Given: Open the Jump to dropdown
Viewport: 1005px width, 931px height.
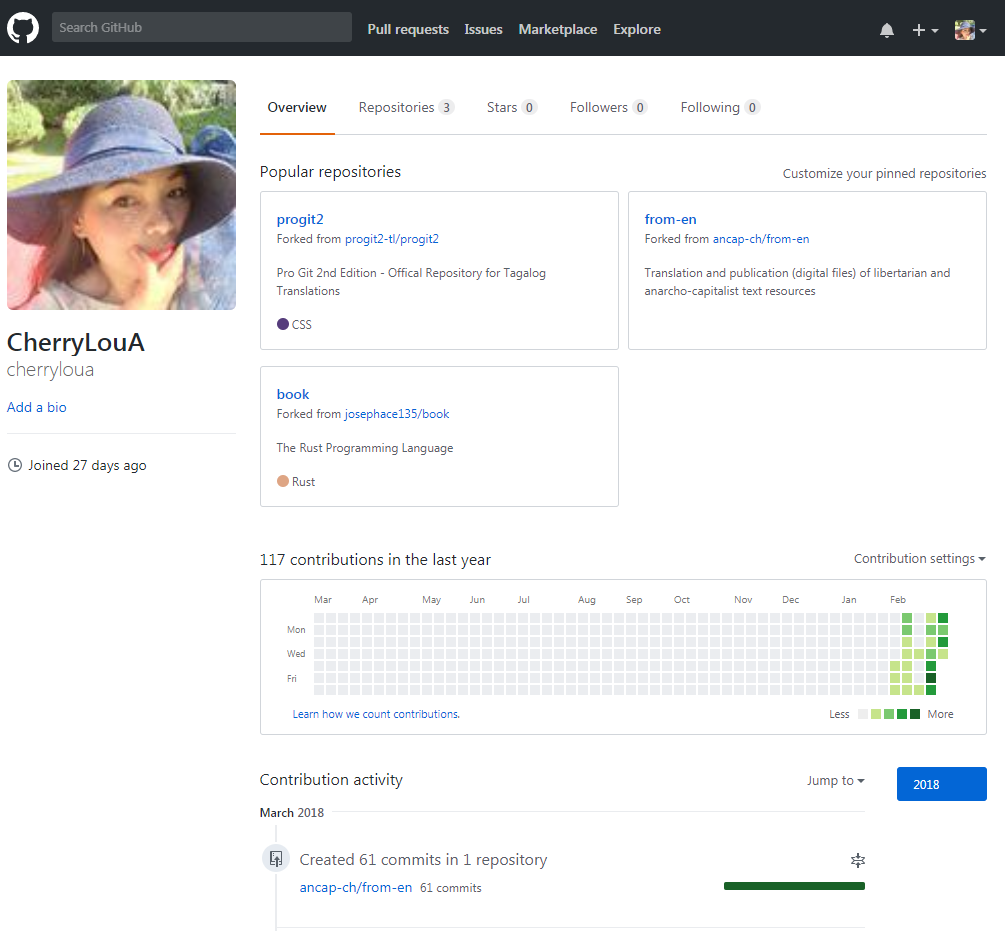Looking at the screenshot, I should [836, 780].
